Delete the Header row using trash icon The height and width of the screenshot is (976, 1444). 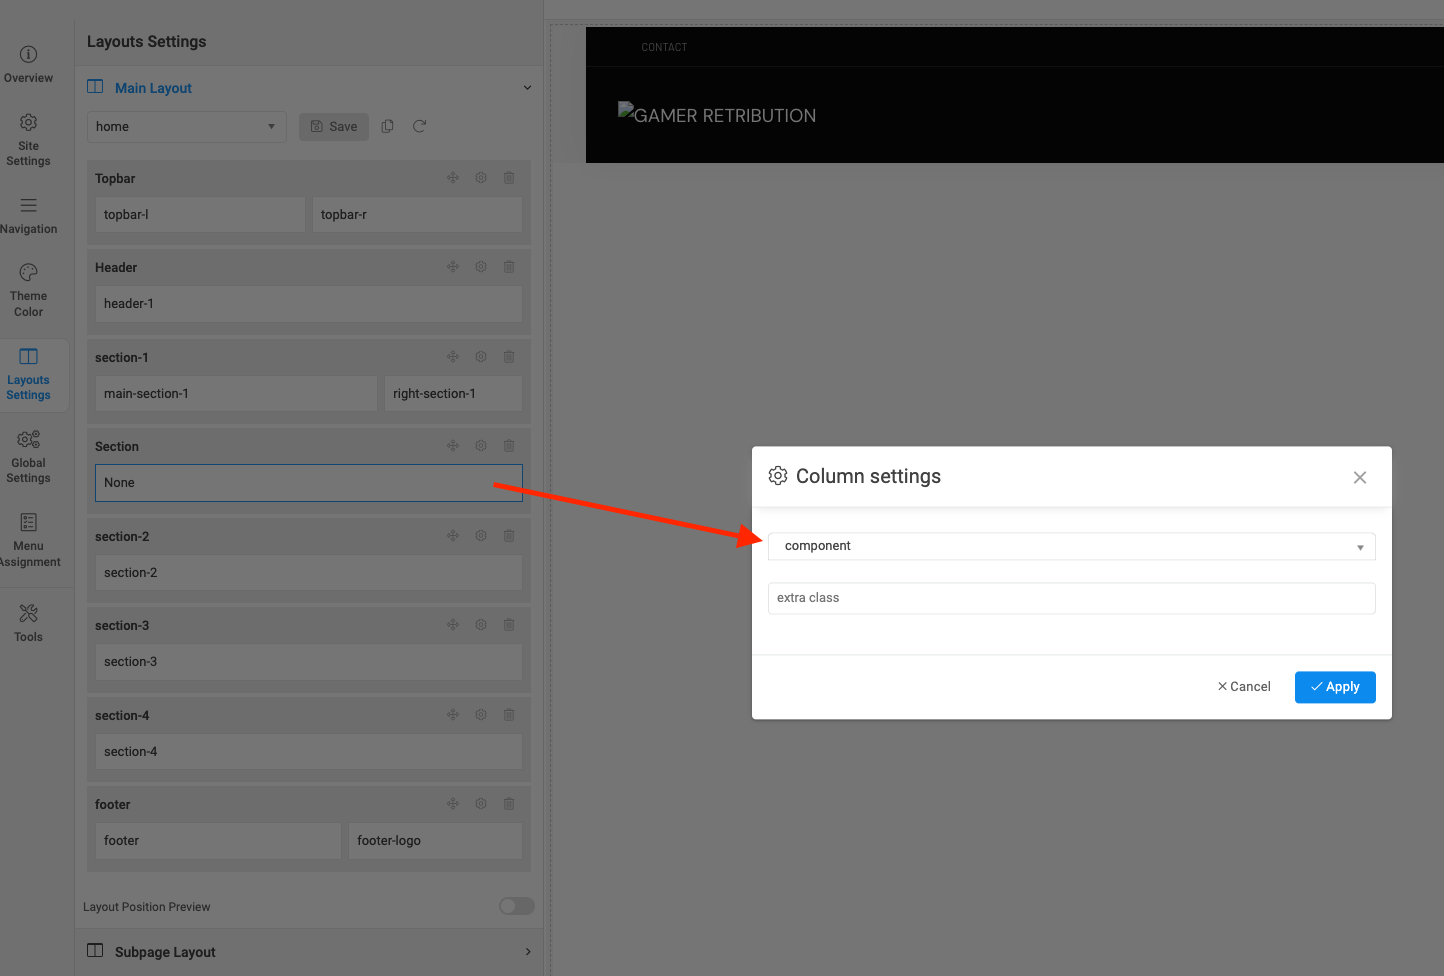click(x=509, y=267)
